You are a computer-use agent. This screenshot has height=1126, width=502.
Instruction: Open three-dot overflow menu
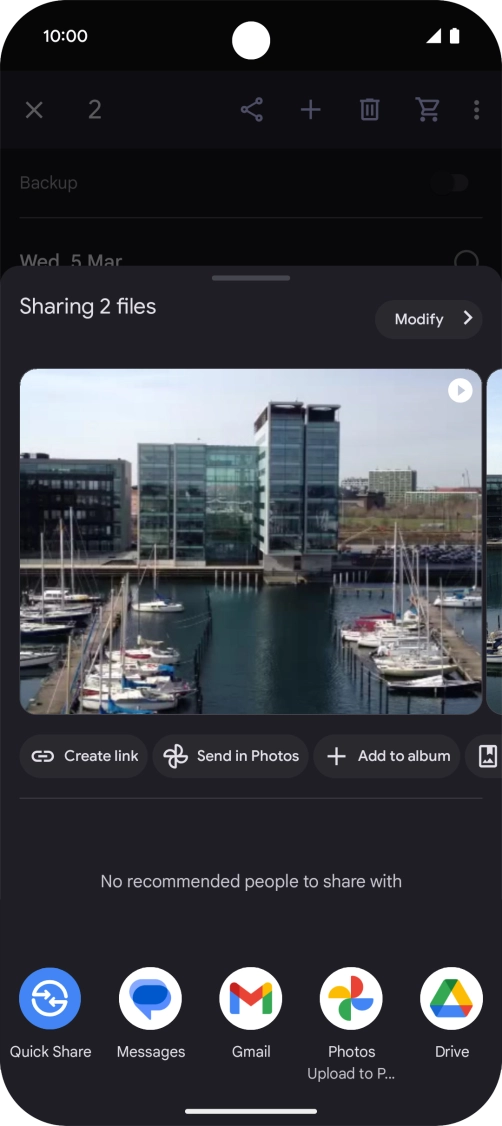pyautogui.click(x=477, y=110)
